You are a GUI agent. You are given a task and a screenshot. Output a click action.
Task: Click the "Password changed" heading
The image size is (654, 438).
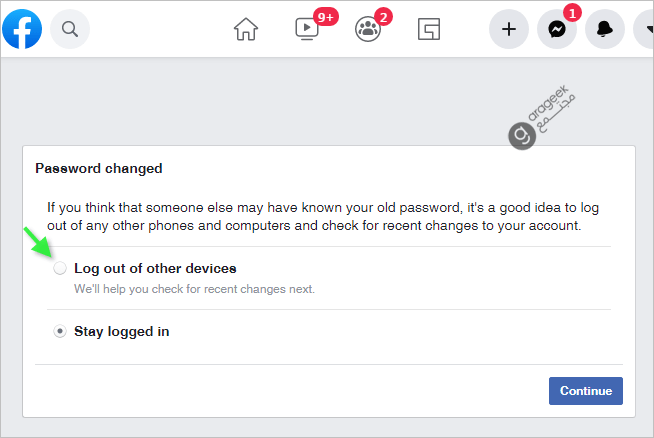tap(99, 169)
